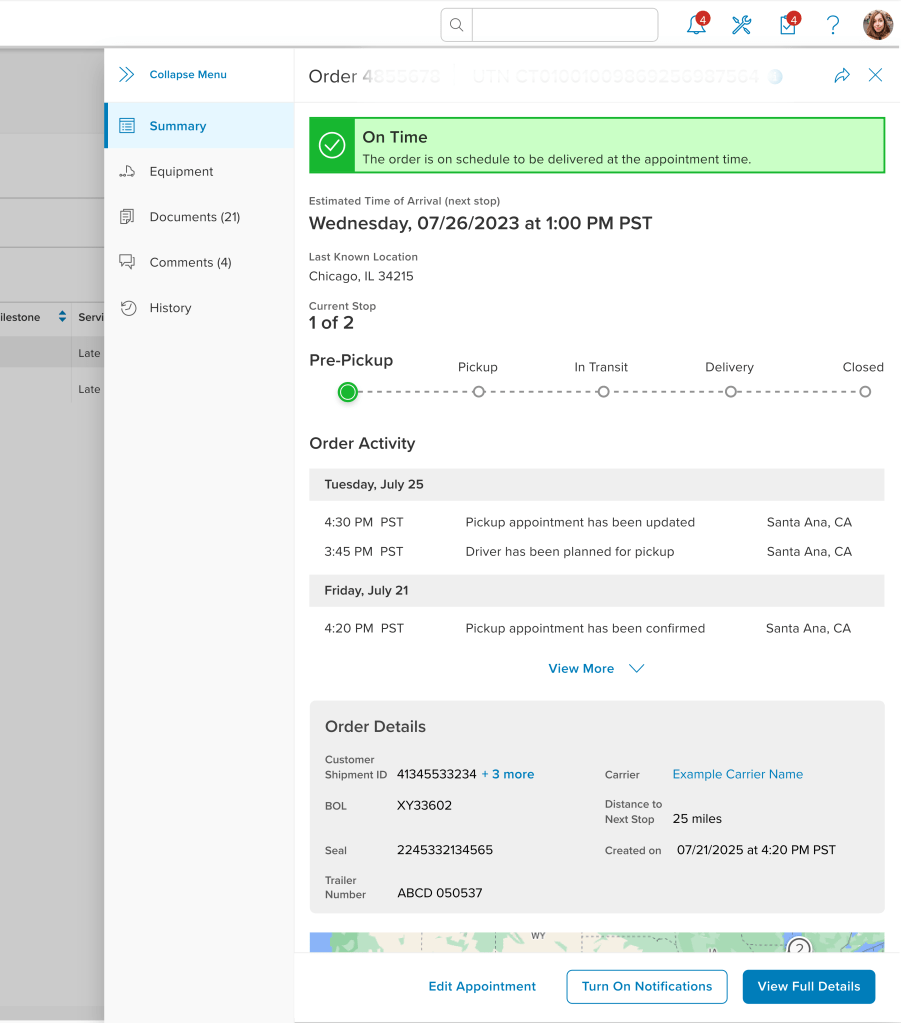Open the Equipment menu item
Screen dimensions: 901x1023
coord(181,172)
